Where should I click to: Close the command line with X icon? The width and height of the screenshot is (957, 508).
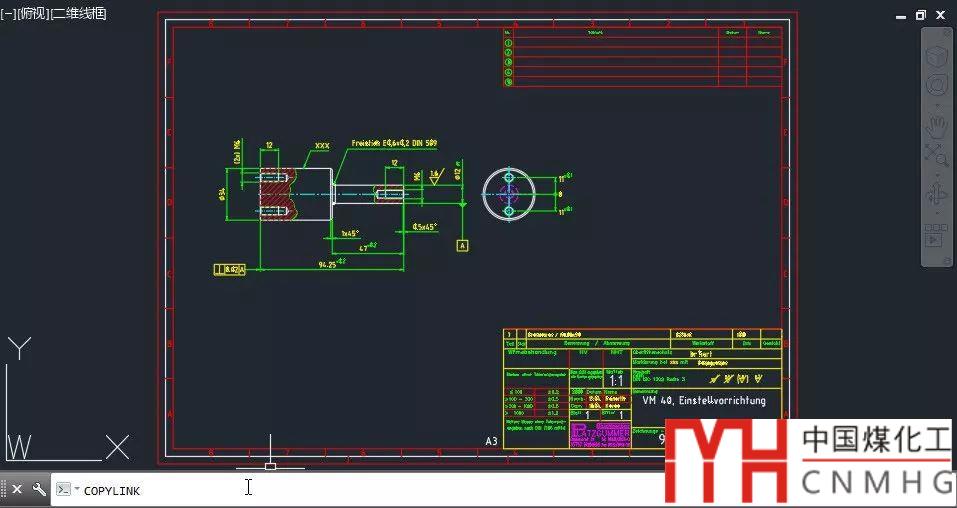[x=17, y=489]
